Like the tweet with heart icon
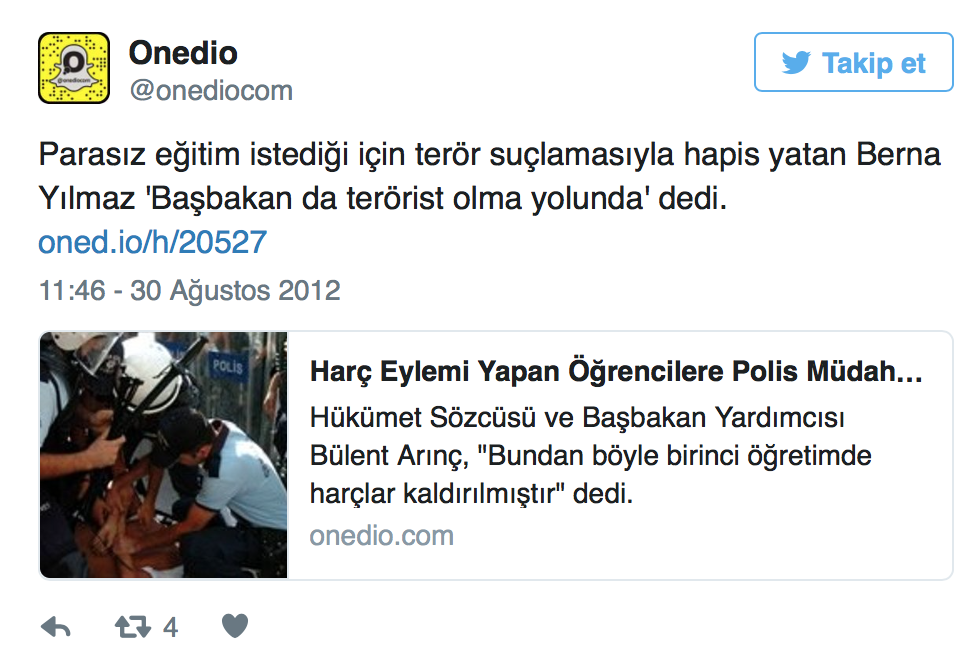 click(235, 626)
